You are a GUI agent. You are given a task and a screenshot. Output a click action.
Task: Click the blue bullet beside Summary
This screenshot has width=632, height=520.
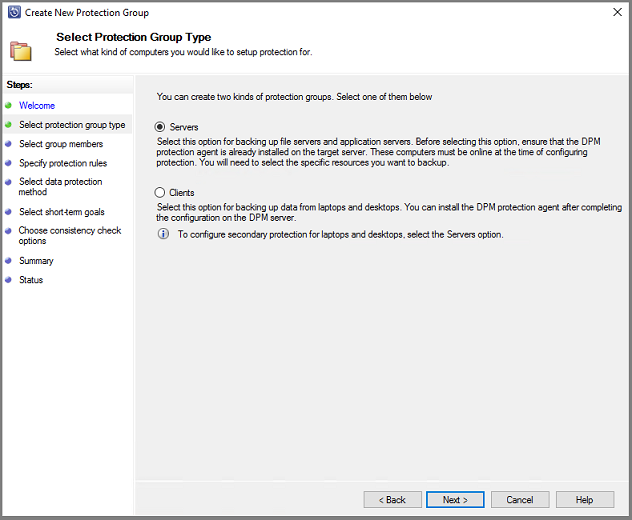point(8,261)
